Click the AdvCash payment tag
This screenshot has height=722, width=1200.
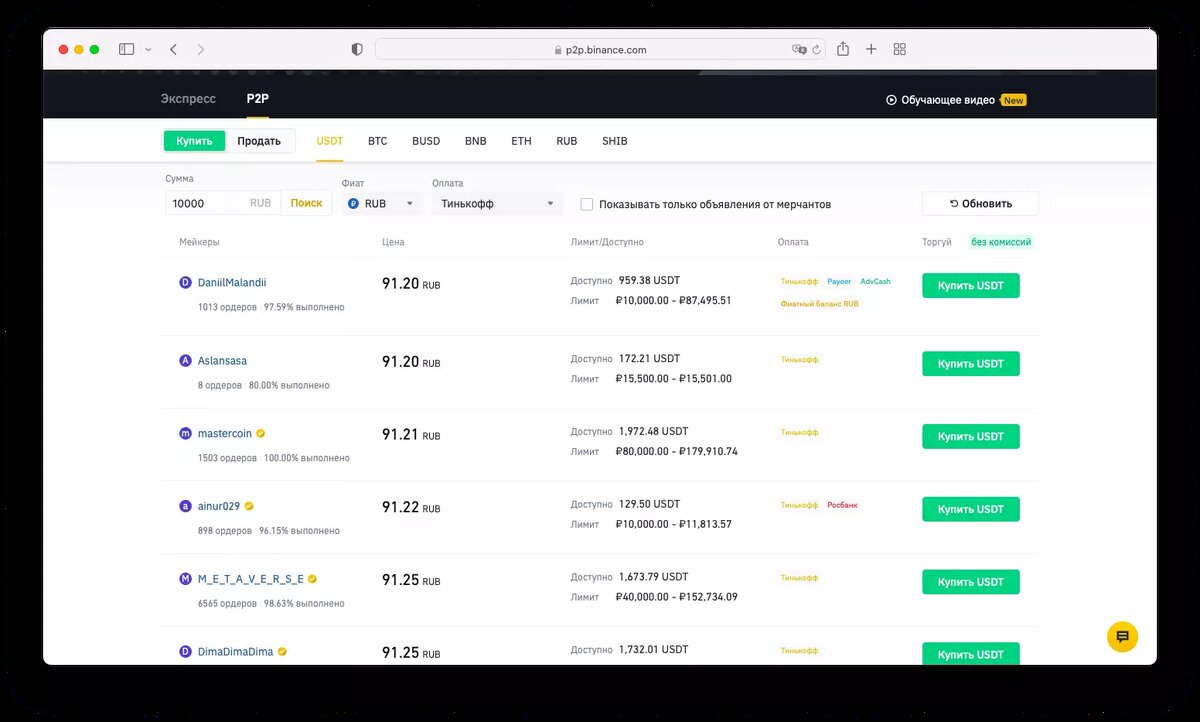(875, 282)
